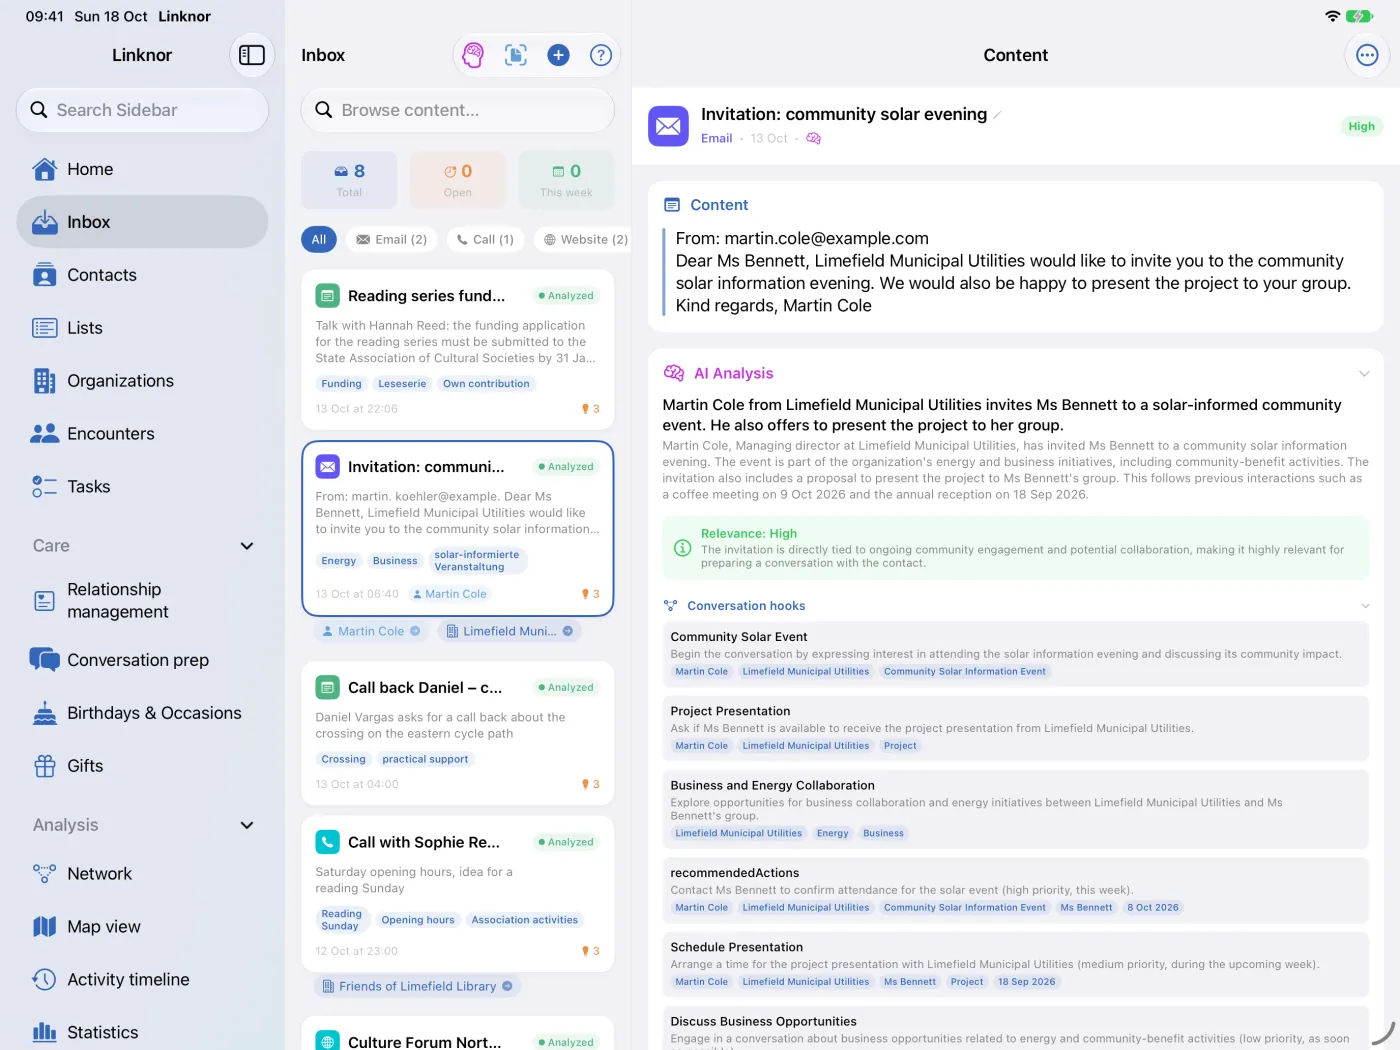Open Conversation prep in sidebar
This screenshot has height=1050, width=1400.
[142, 660]
